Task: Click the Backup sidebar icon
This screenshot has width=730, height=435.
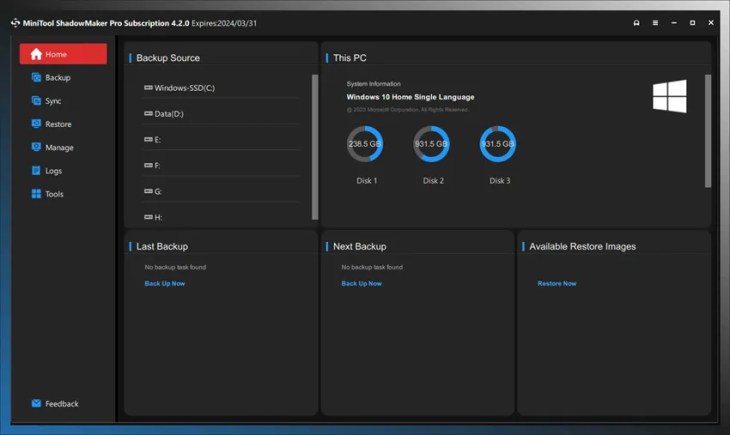Action: [x=36, y=77]
